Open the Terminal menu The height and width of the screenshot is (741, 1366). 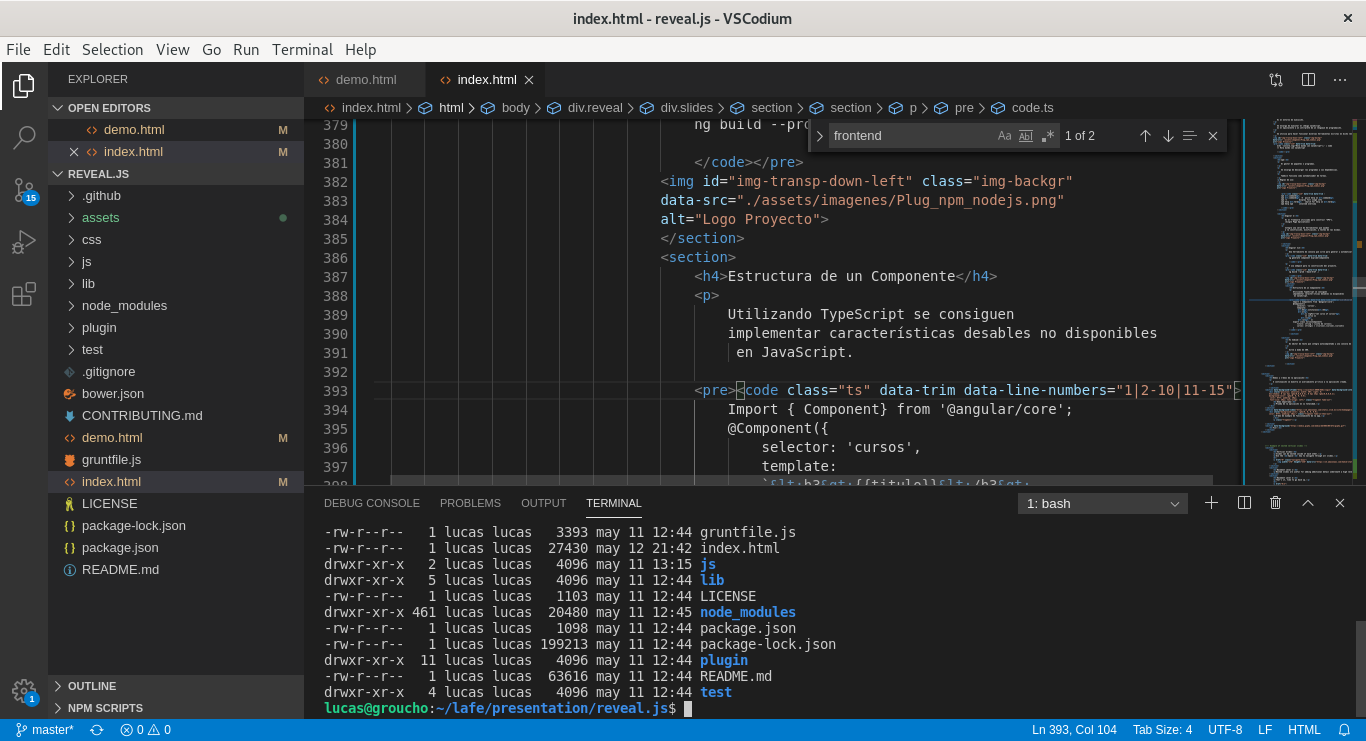click(x=302, y=50)
